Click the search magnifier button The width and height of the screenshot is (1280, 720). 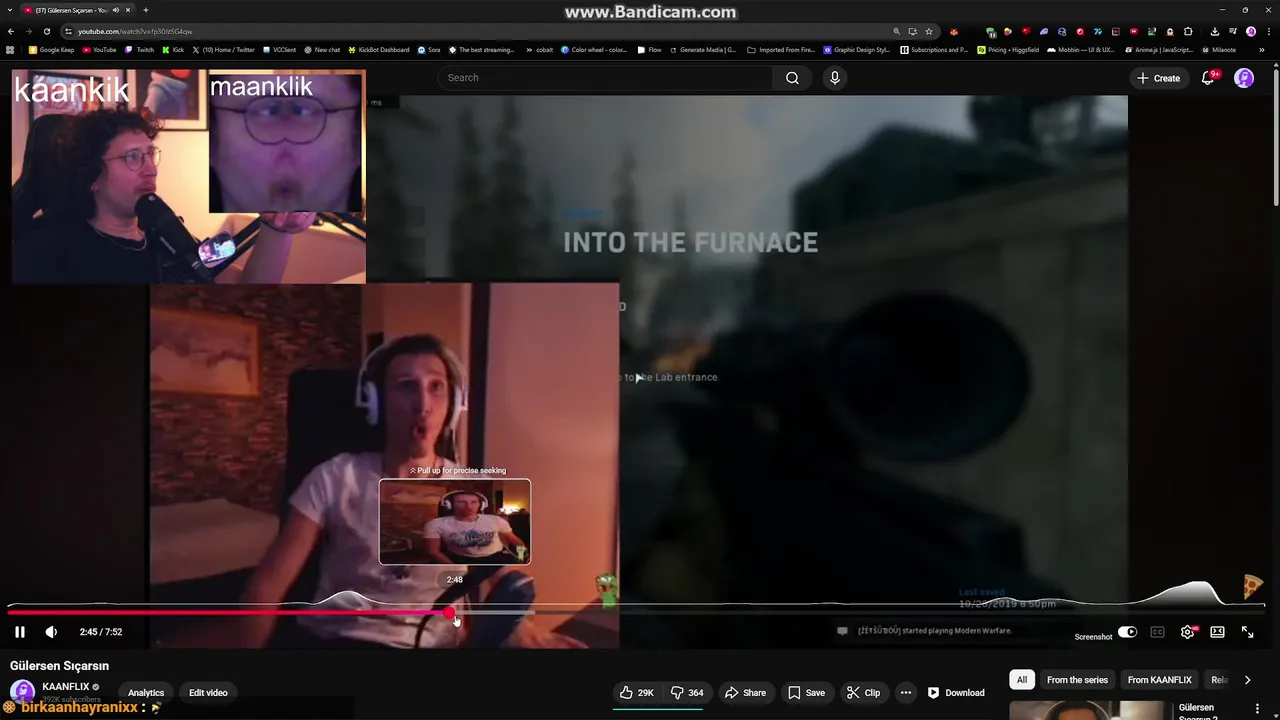(x=792, y=78)
